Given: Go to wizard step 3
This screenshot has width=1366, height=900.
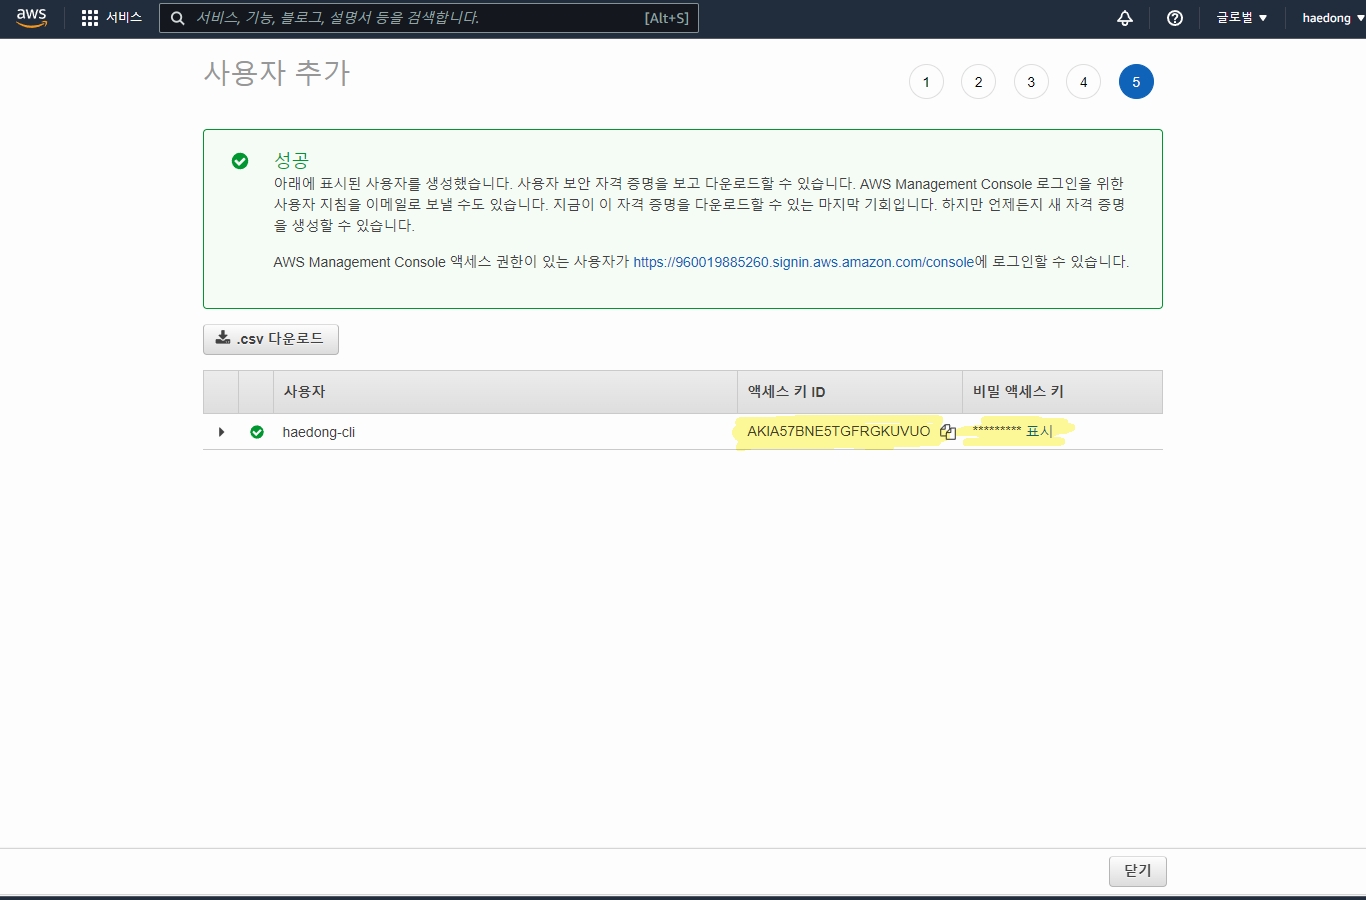Looking at the screenshot, I should 1031,82.
